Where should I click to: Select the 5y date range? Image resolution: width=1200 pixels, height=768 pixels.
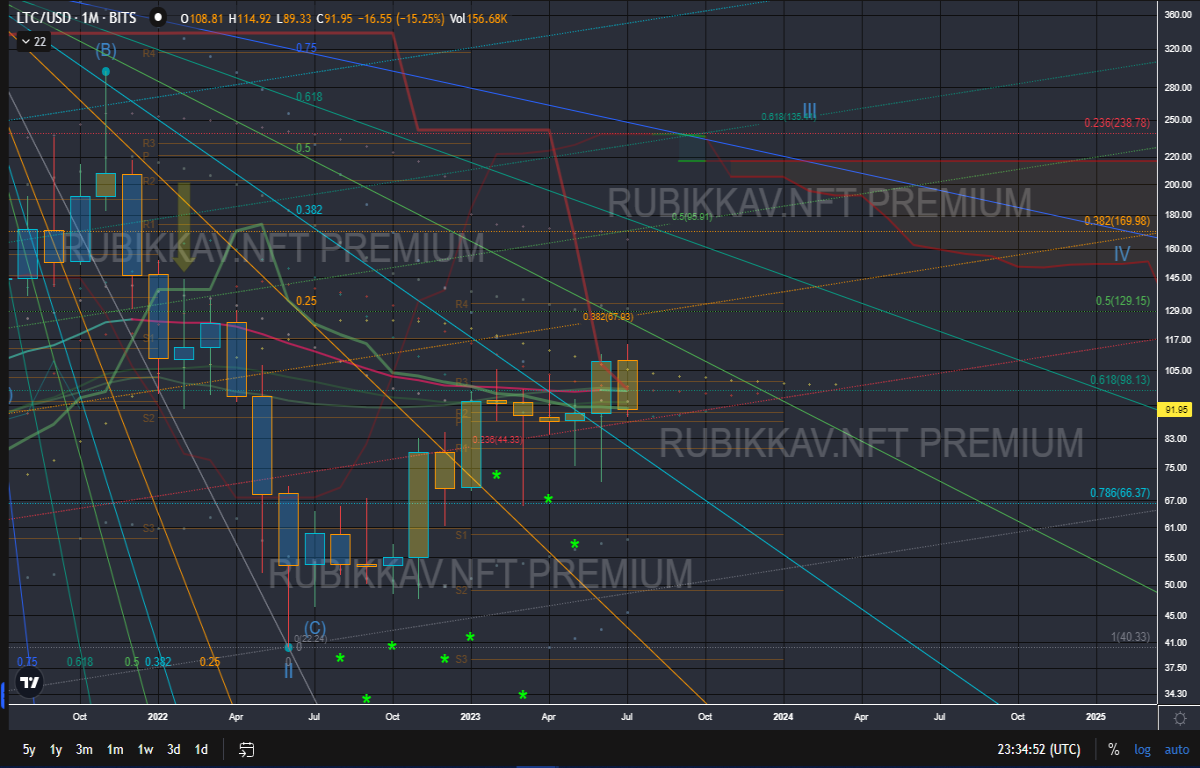pyautogui.click(x=29, y=749)
